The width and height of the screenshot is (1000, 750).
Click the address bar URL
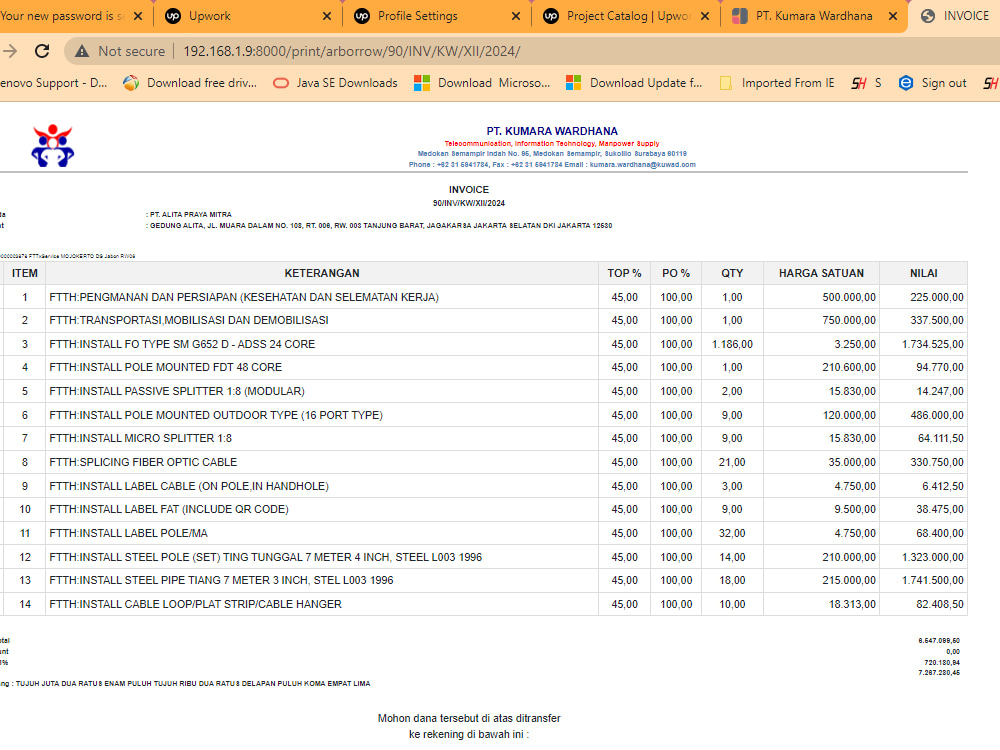pos(351,51)
